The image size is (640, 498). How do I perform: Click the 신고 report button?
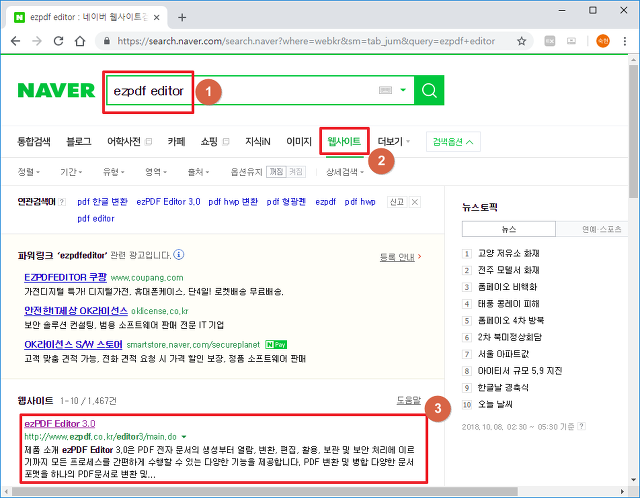pyautogui.click(x=397, y=202)
